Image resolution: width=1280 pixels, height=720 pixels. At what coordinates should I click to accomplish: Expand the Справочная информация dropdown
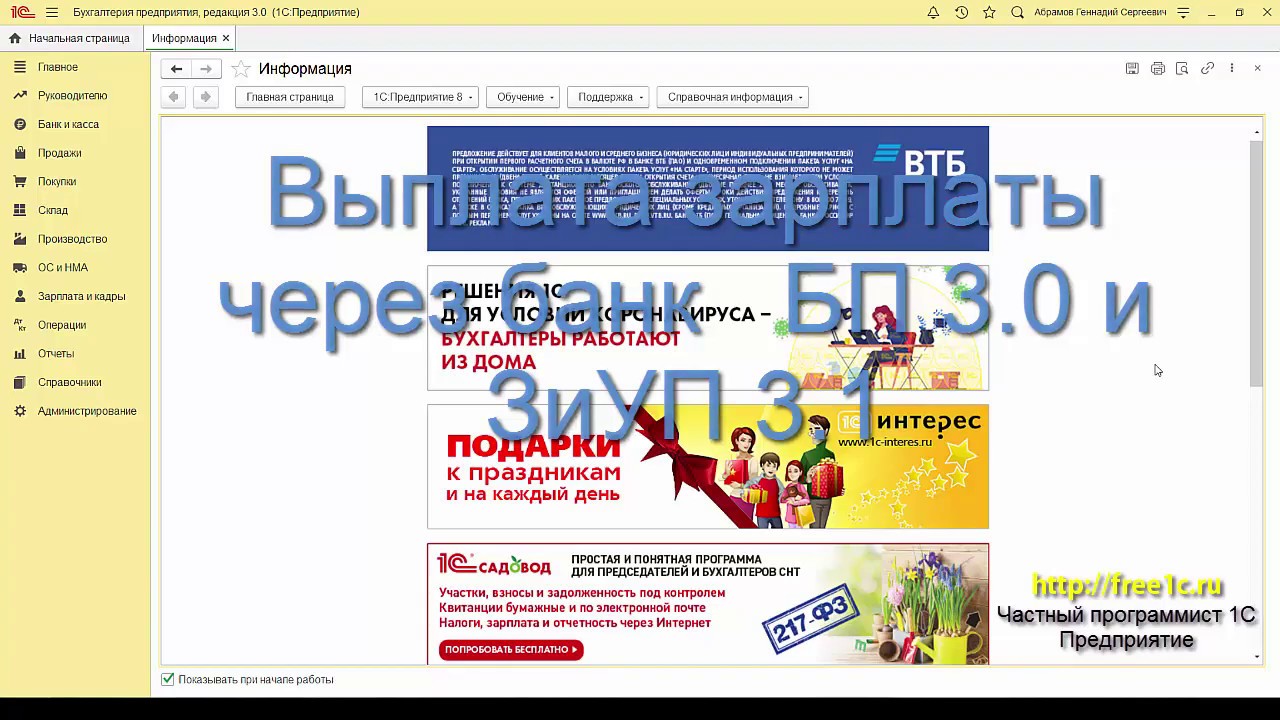732,97
